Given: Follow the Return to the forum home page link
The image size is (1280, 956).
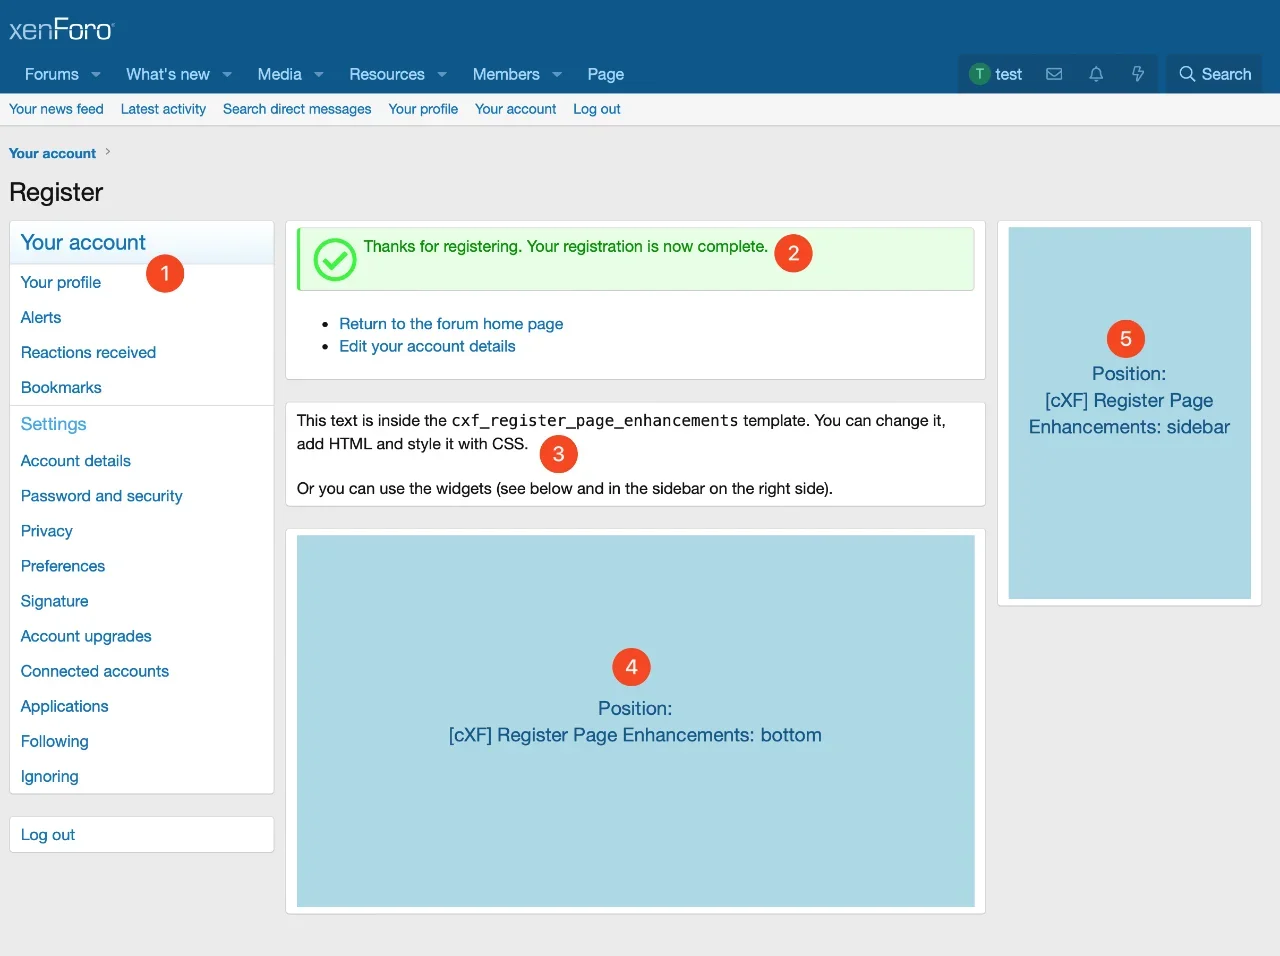Looking at the screenshot, I should click(451, 323).
